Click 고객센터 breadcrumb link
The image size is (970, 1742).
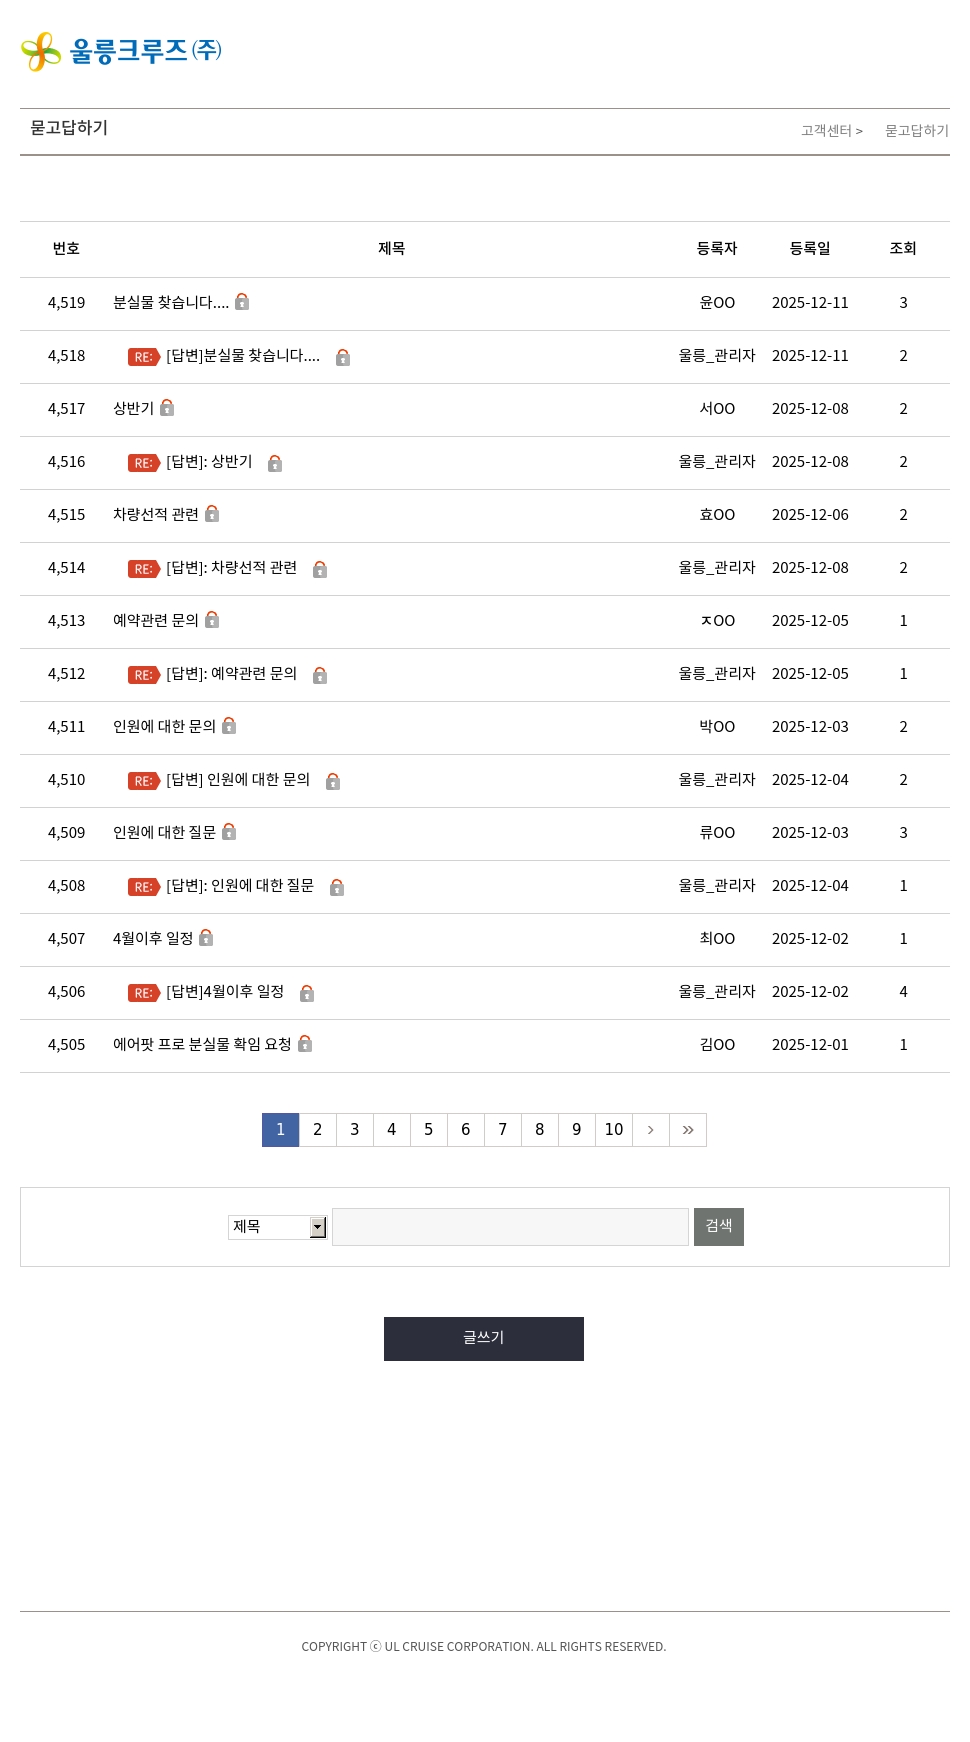[x=827, y=131]
